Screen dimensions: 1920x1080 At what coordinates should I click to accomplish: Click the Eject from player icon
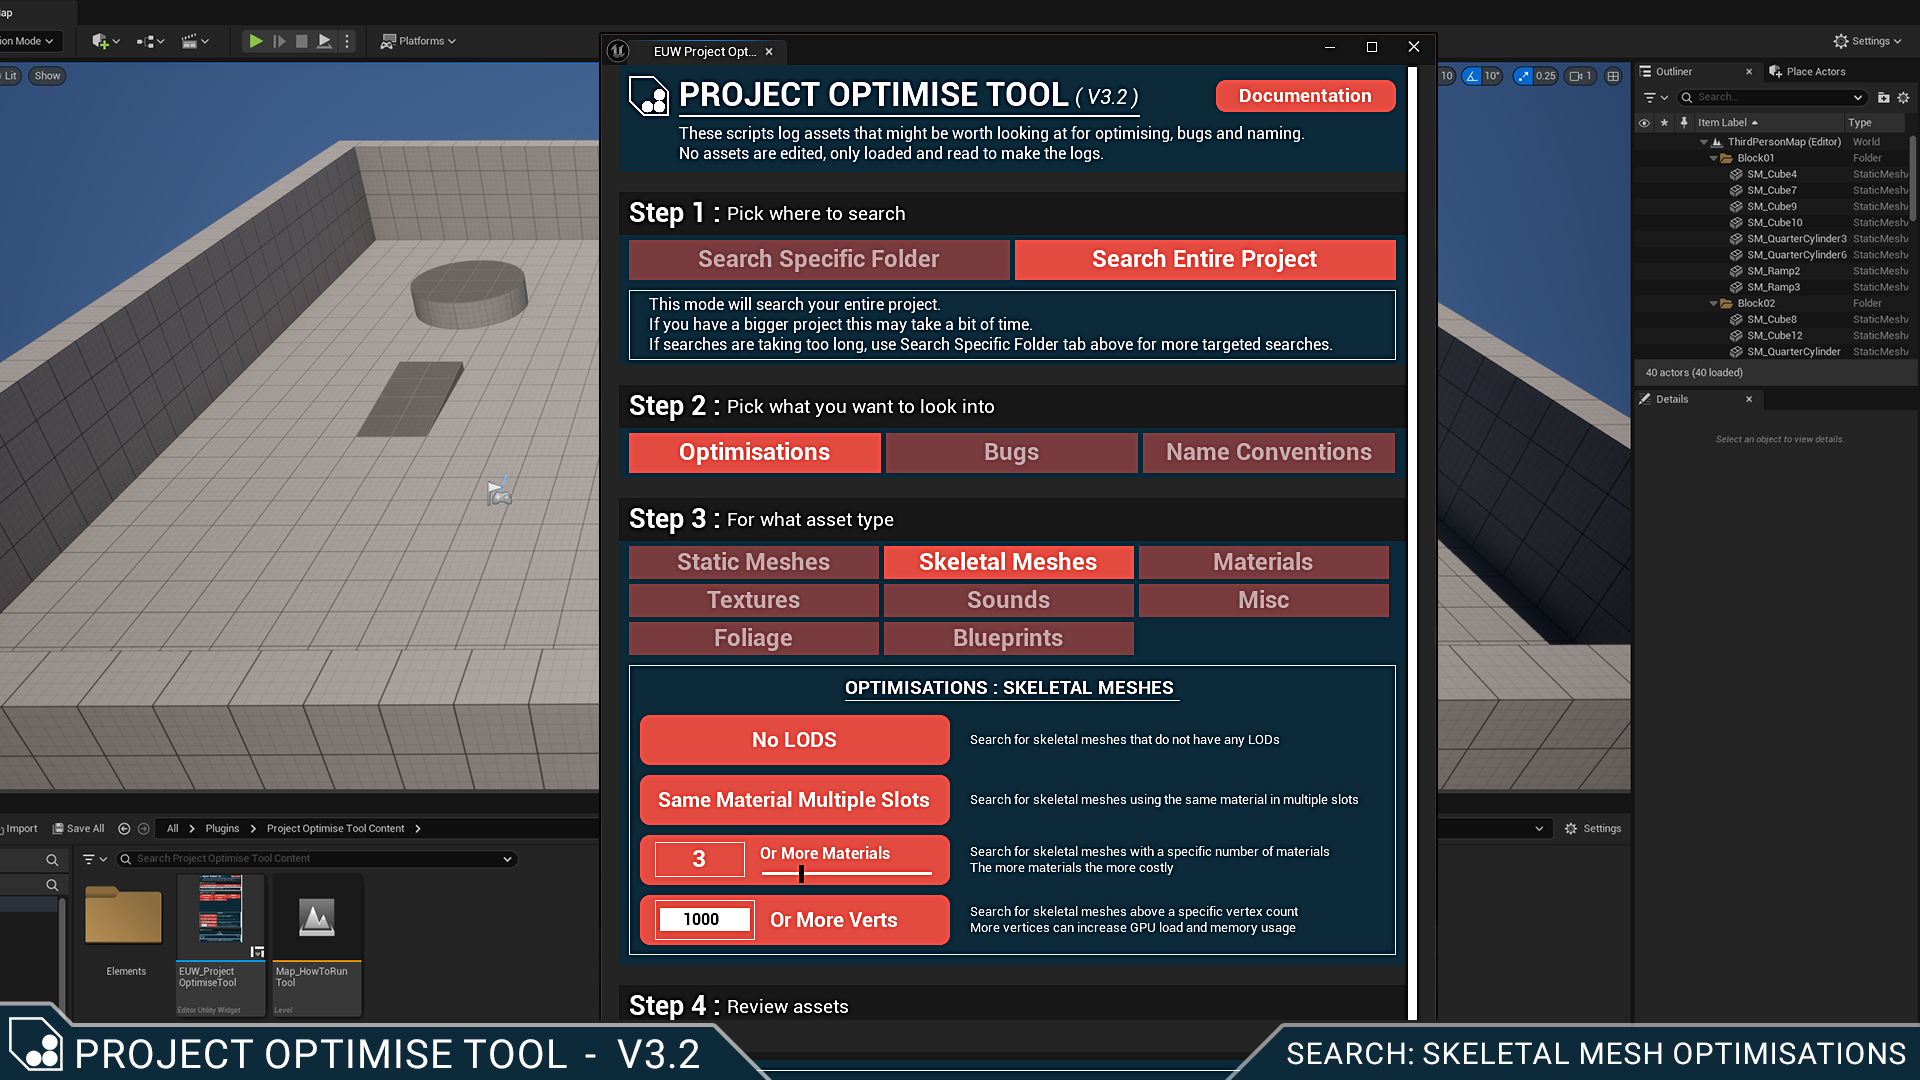[x=324, y=41]
